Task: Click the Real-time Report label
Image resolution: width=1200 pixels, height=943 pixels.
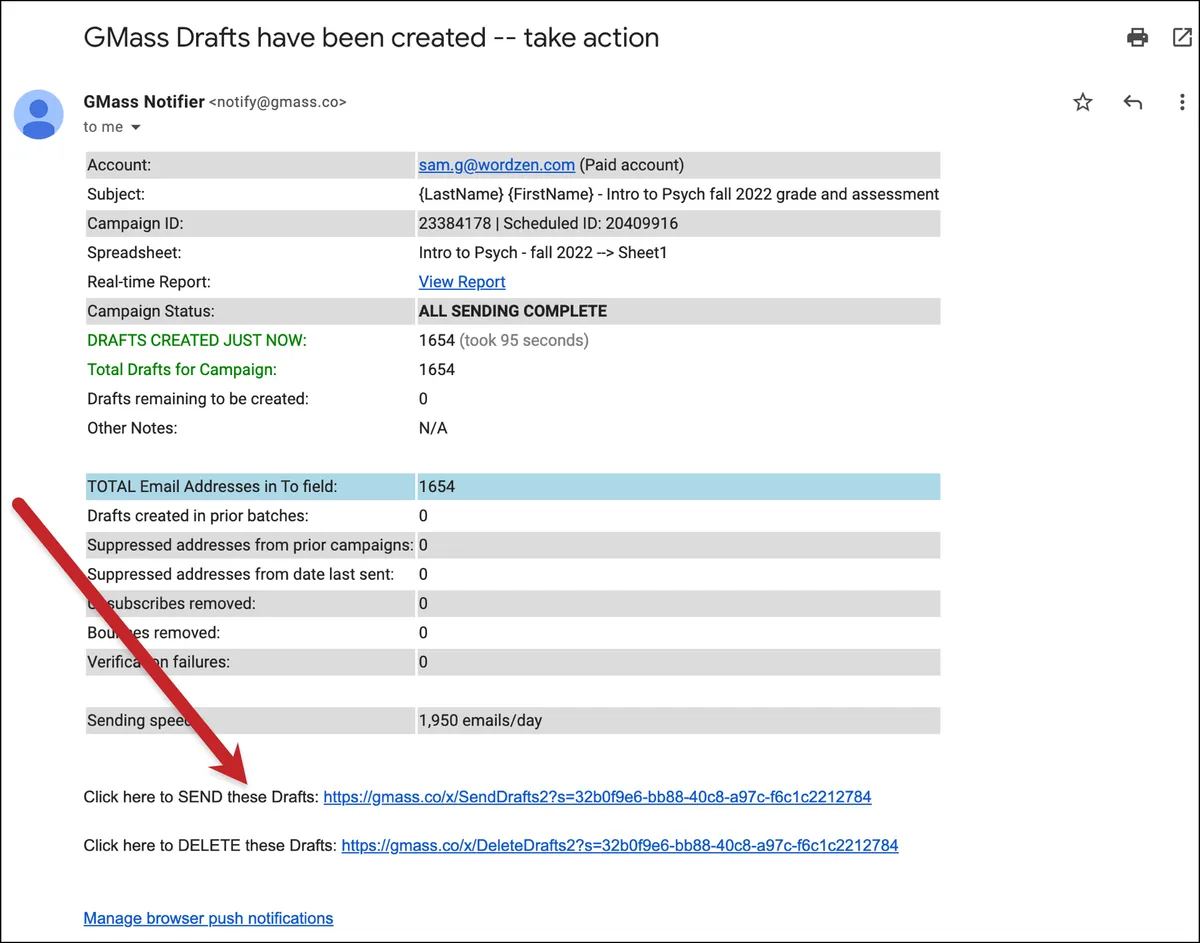Action: click(149, 282)
